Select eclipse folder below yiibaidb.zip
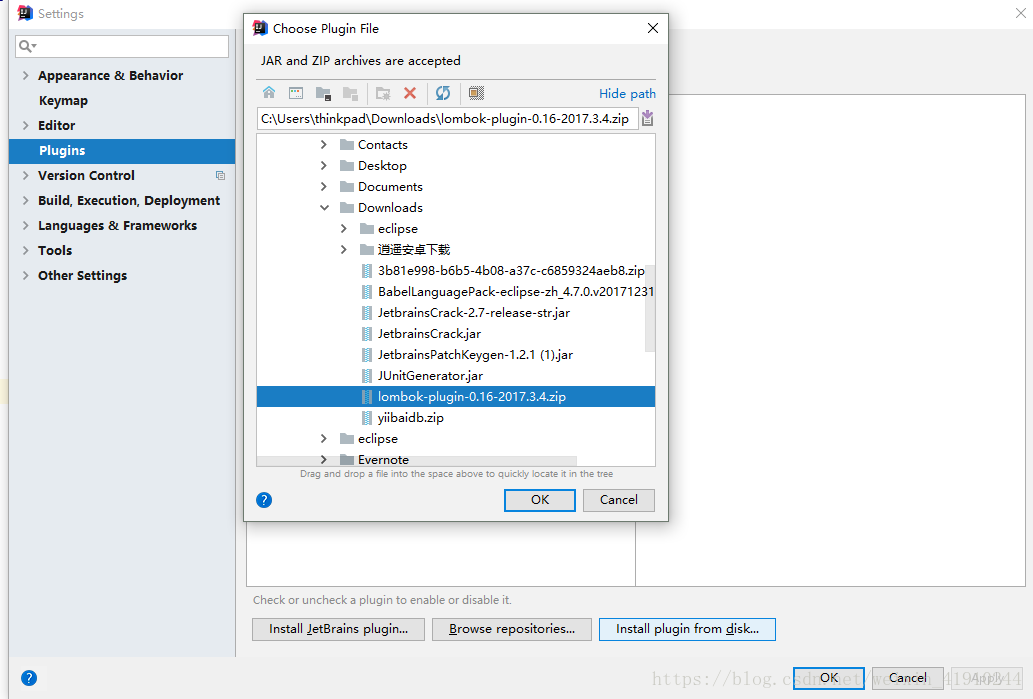This screenshot has height=699, width=1033. [377, 439]
